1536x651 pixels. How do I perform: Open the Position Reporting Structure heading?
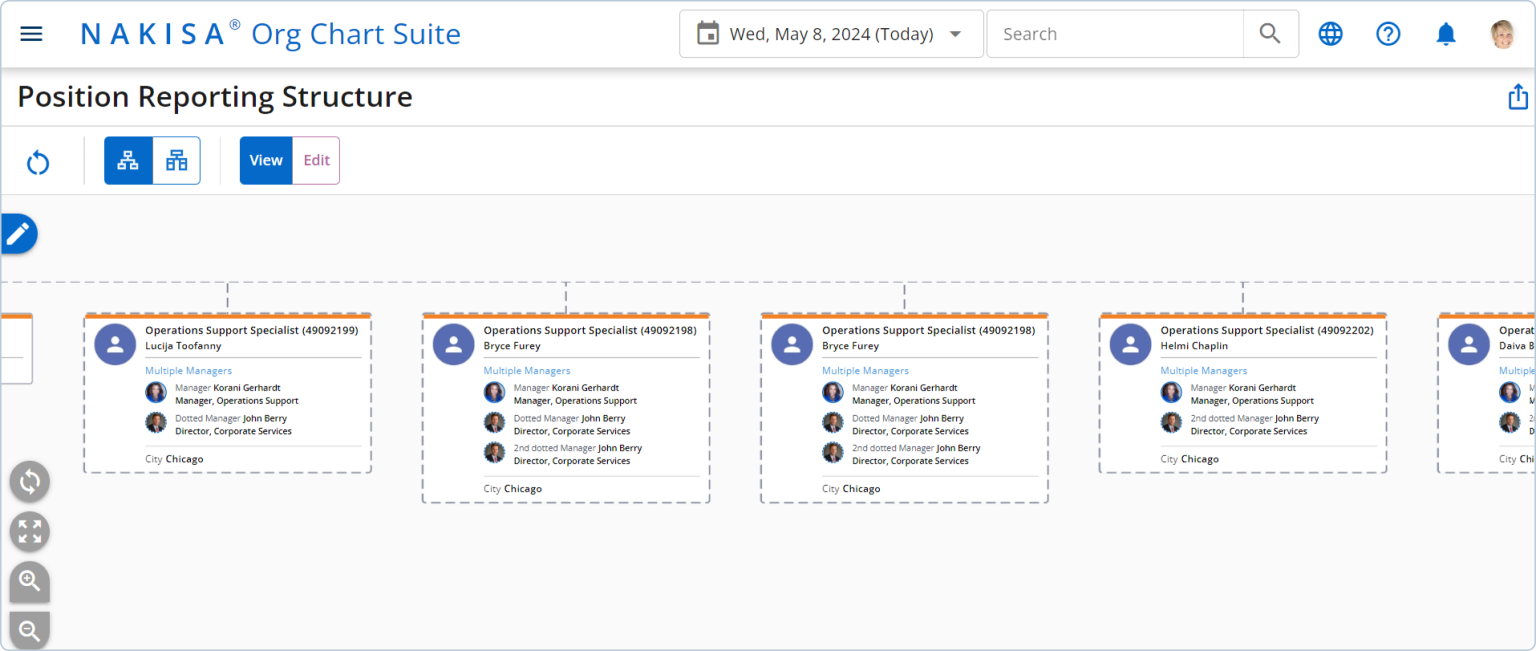coord(215,96)
